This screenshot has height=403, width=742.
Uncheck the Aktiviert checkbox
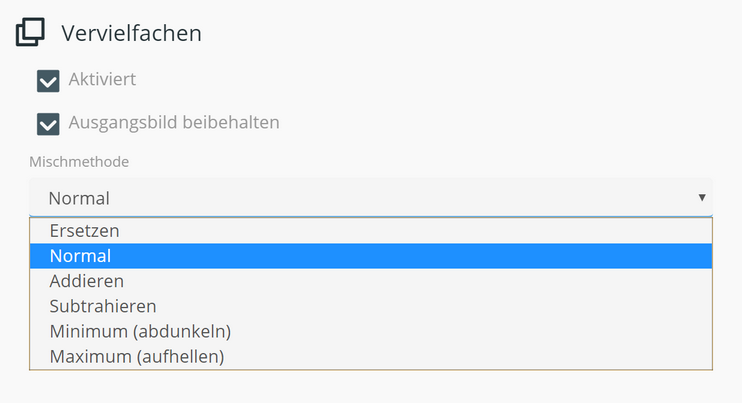click(x=48, y=80)
